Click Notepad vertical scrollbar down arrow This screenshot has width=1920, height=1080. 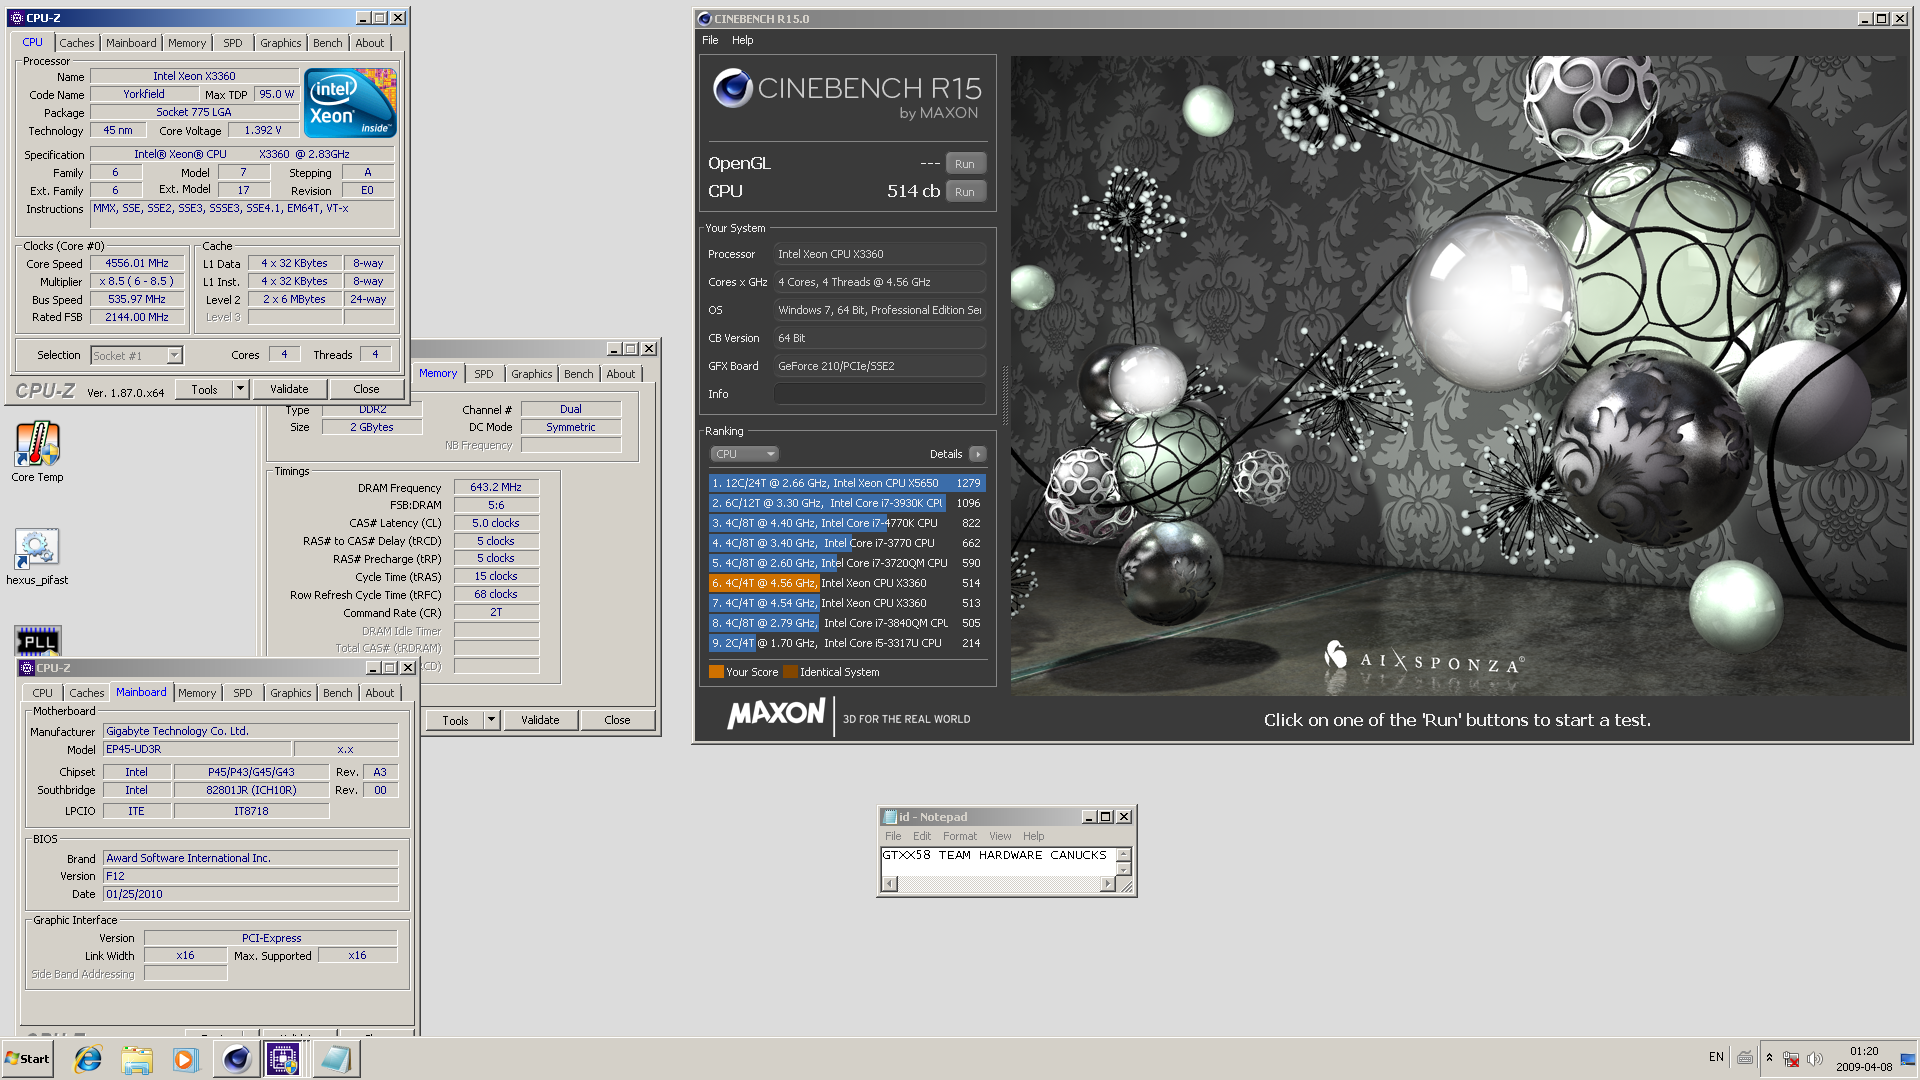click(1123, 869)
